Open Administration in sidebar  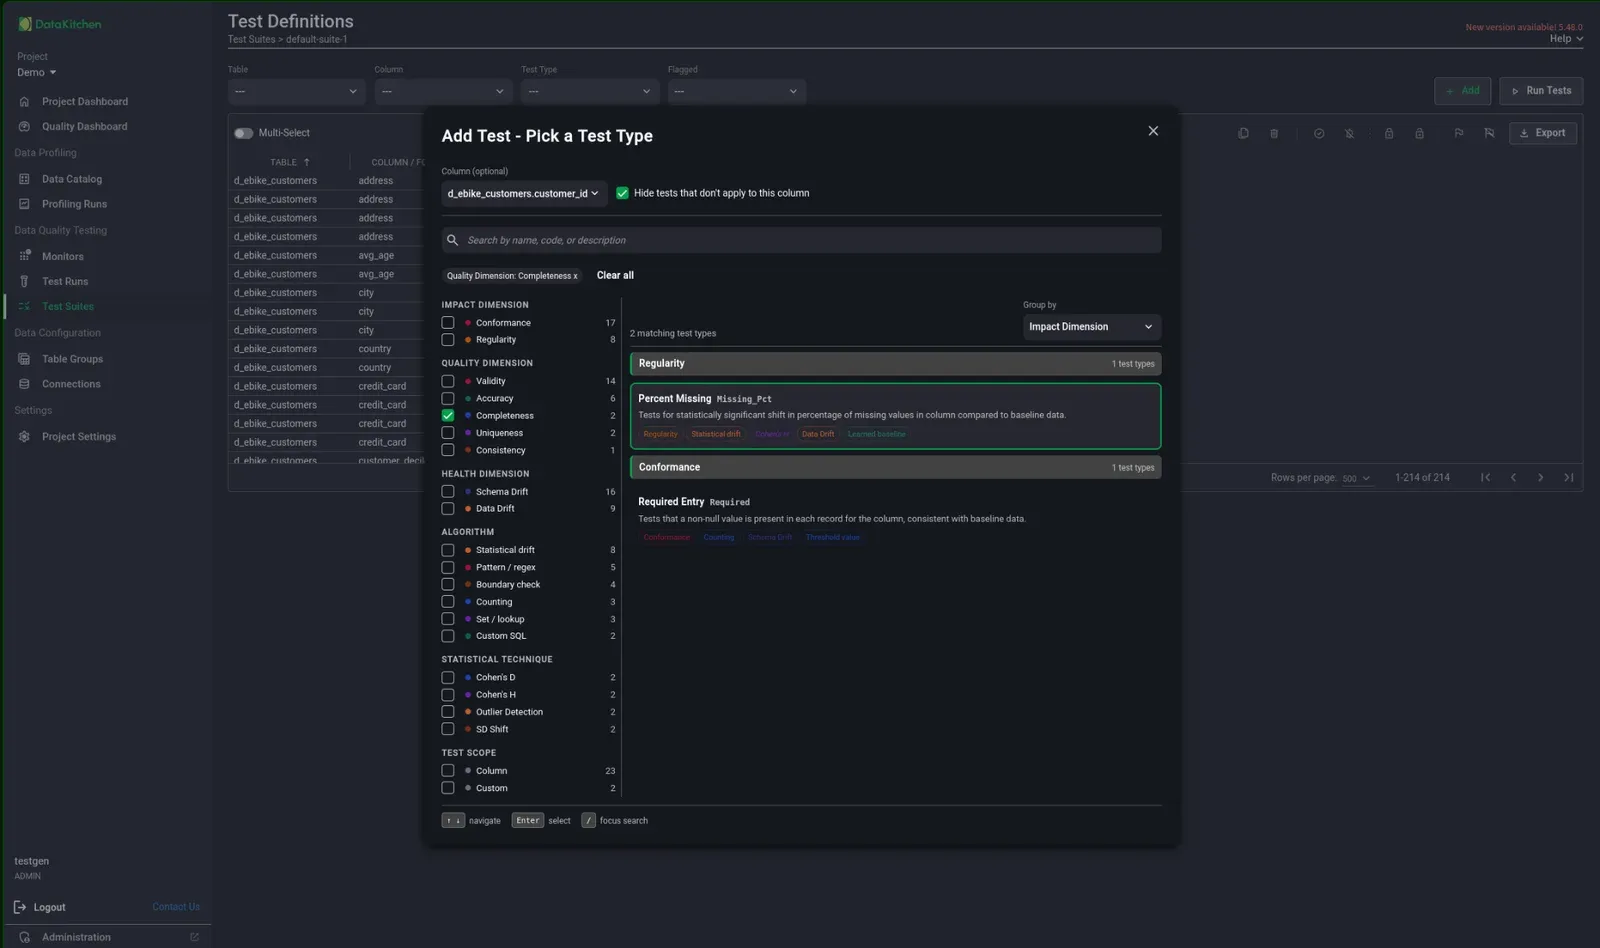(x=76, y=937)
